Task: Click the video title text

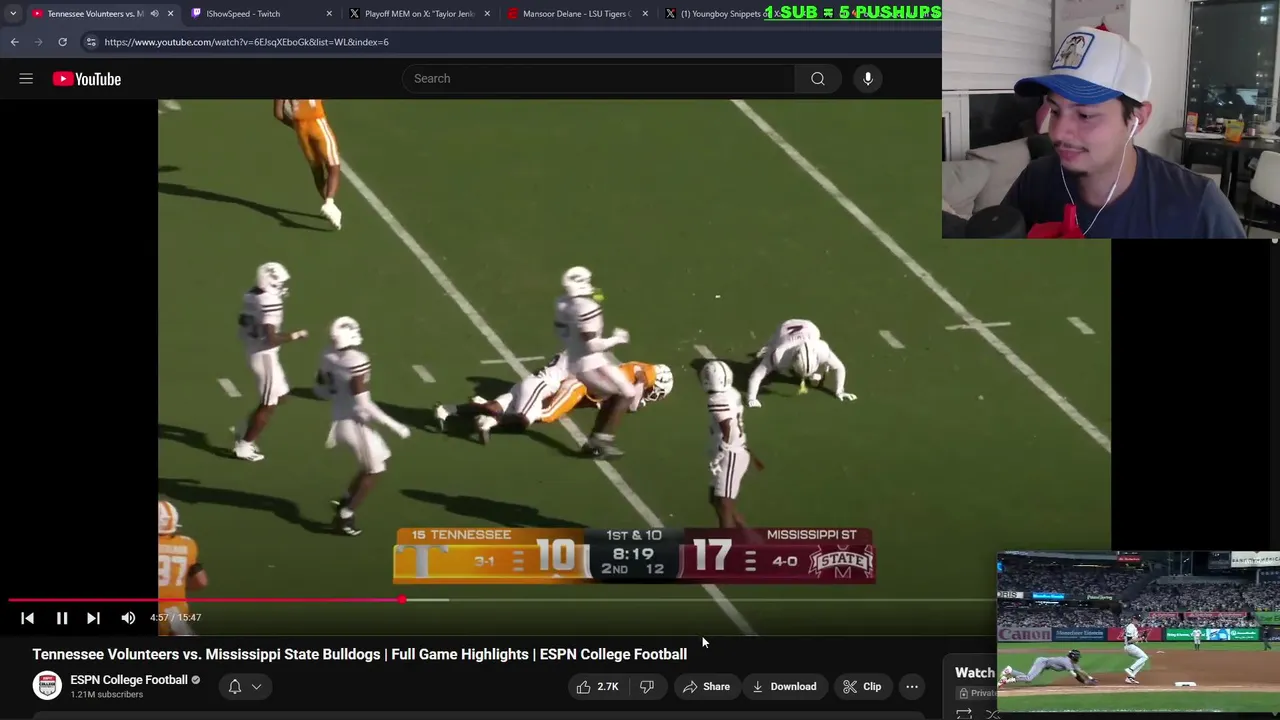Action: [360, 654]
